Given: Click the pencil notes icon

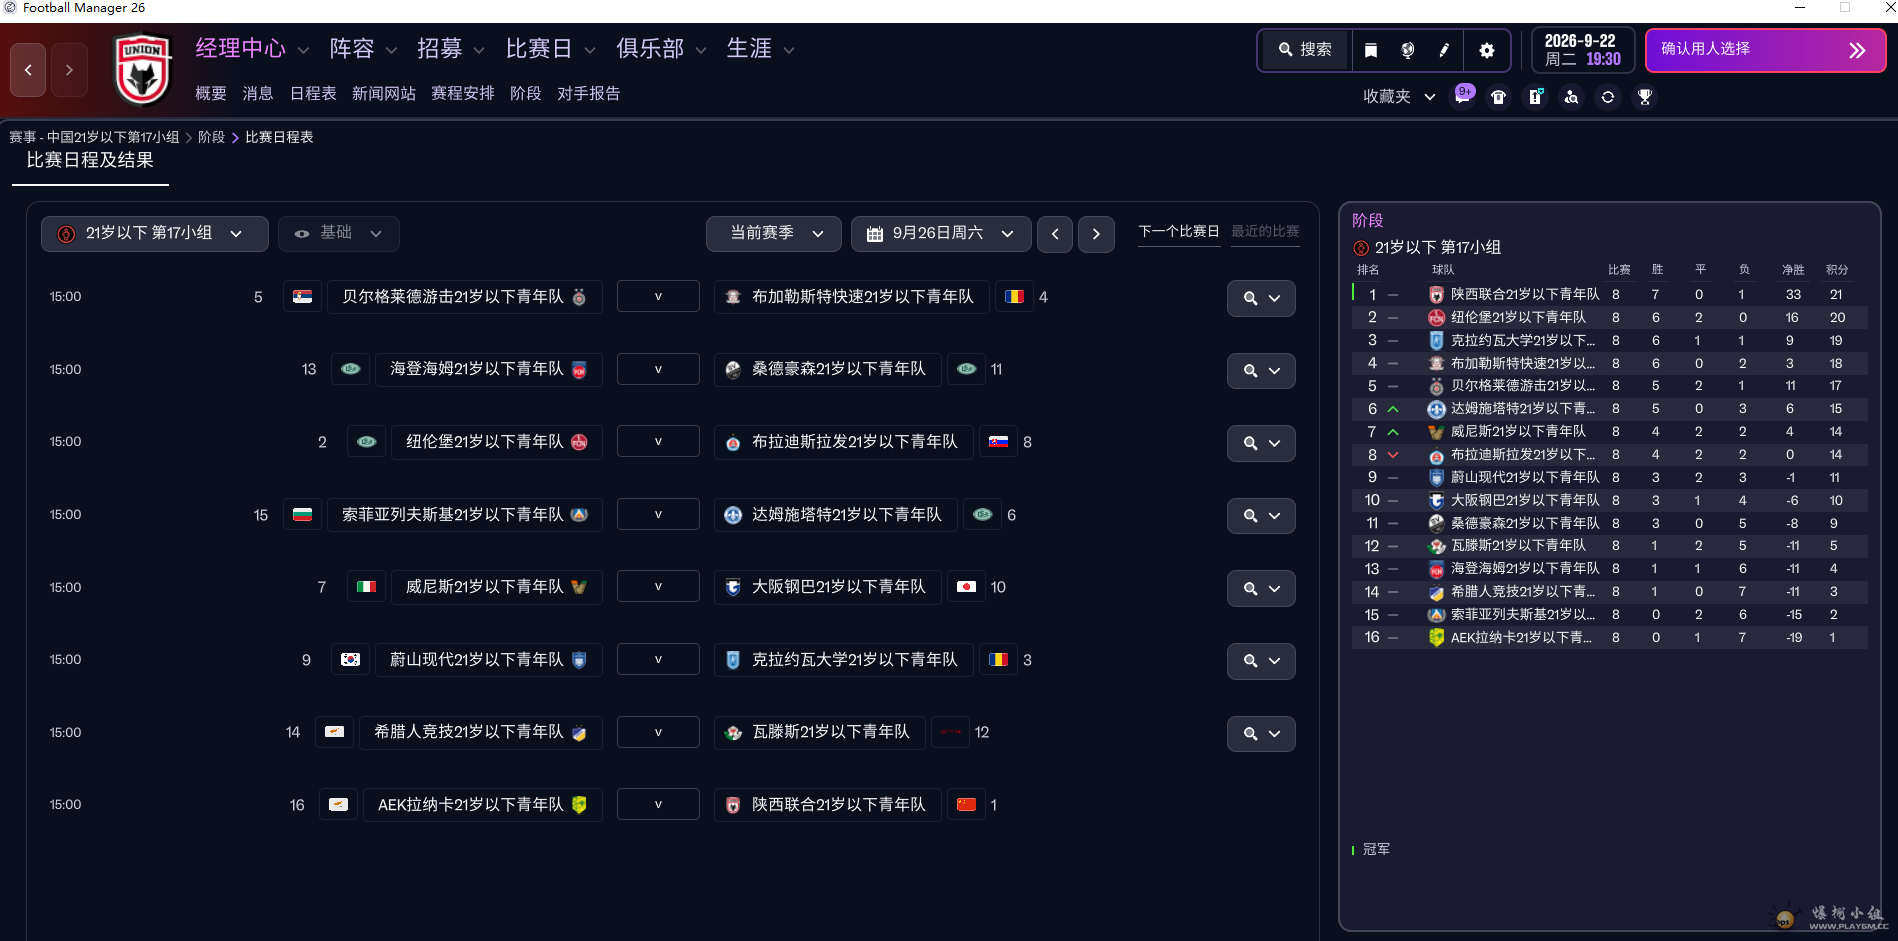Looking at the screenshot, I should (x=1444, y=50).
